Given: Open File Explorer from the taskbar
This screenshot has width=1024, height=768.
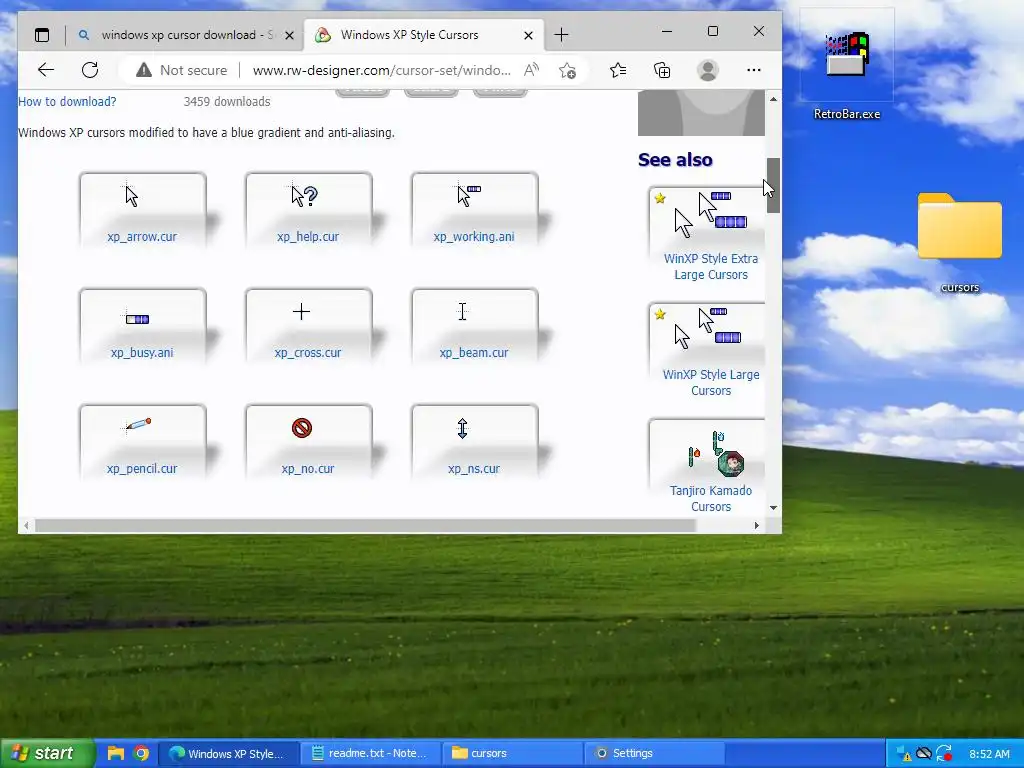Looking at the screenshot, I should 116,754.
